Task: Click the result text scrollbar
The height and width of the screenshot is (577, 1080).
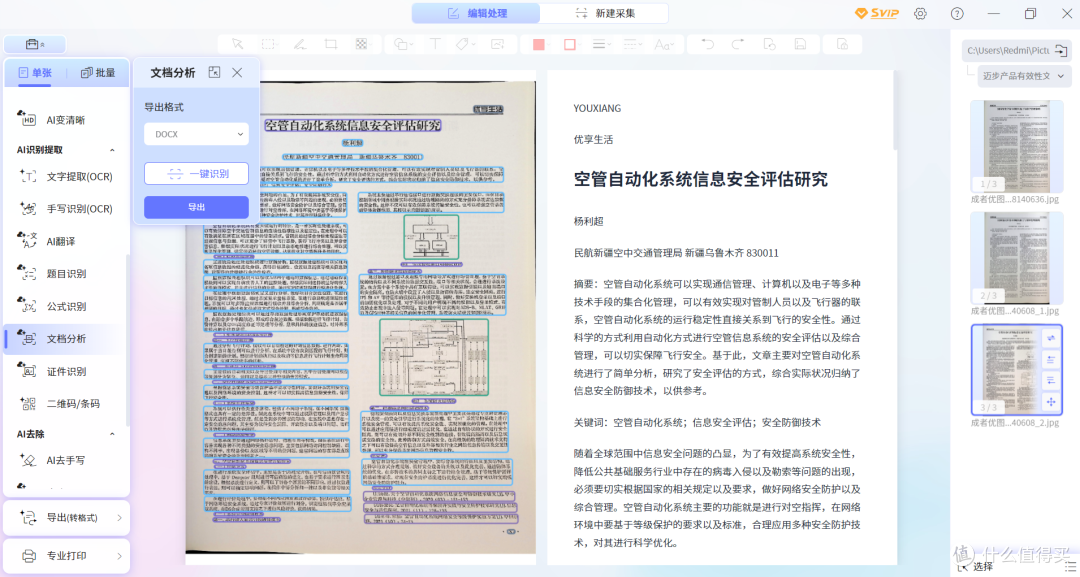Action: click(x=895, y=112)
